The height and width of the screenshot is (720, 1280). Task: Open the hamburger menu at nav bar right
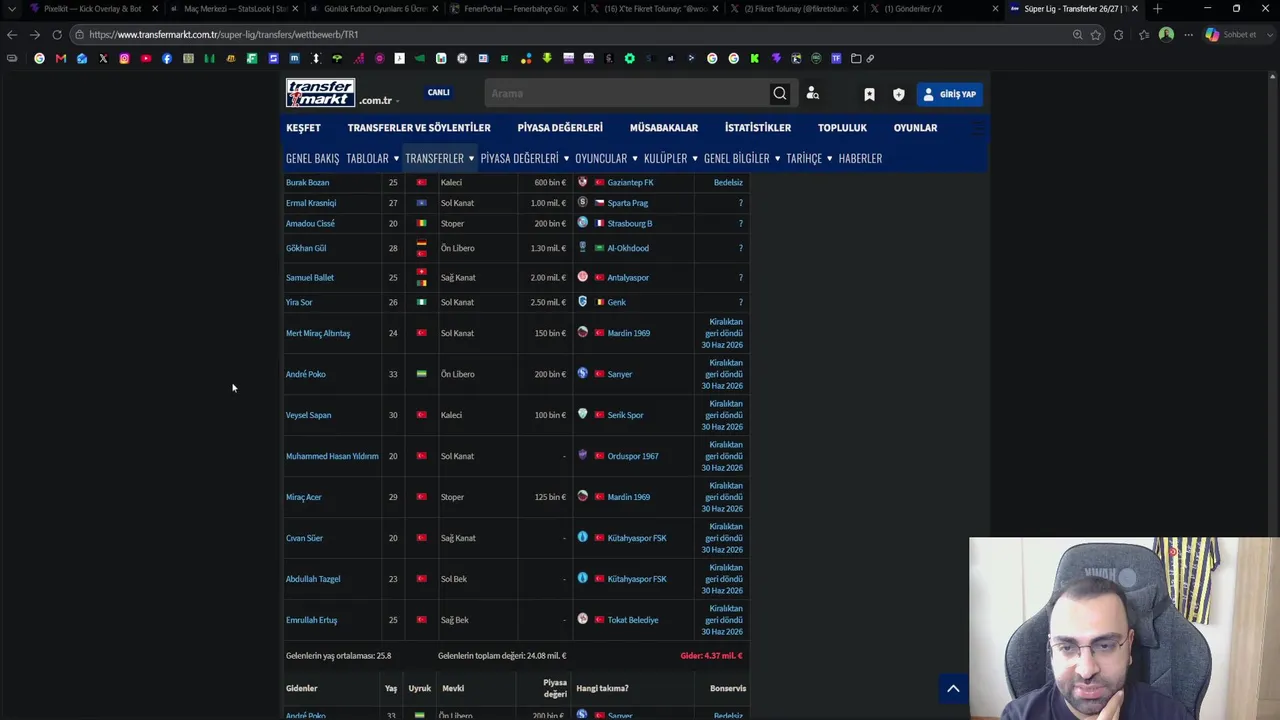point(978,128)
